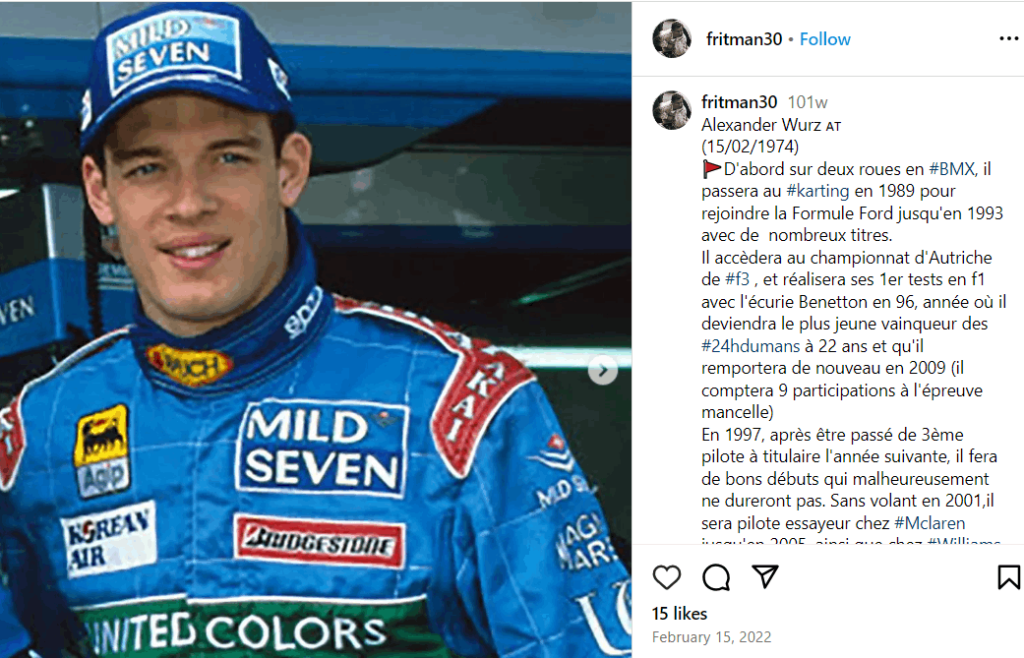Click the February 15, 2022 date
This screenshot has height=658, width=1024.
tap(714, 637)
